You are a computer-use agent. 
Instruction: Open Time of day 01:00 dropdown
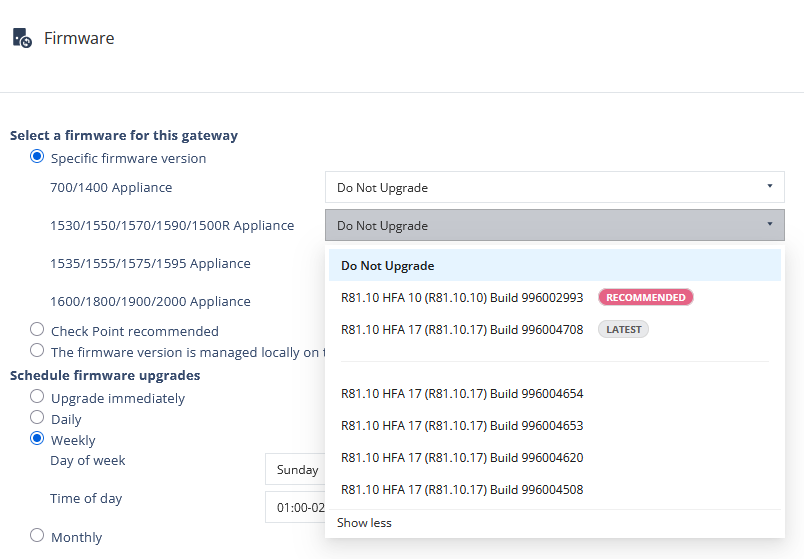tap(295, 507)
